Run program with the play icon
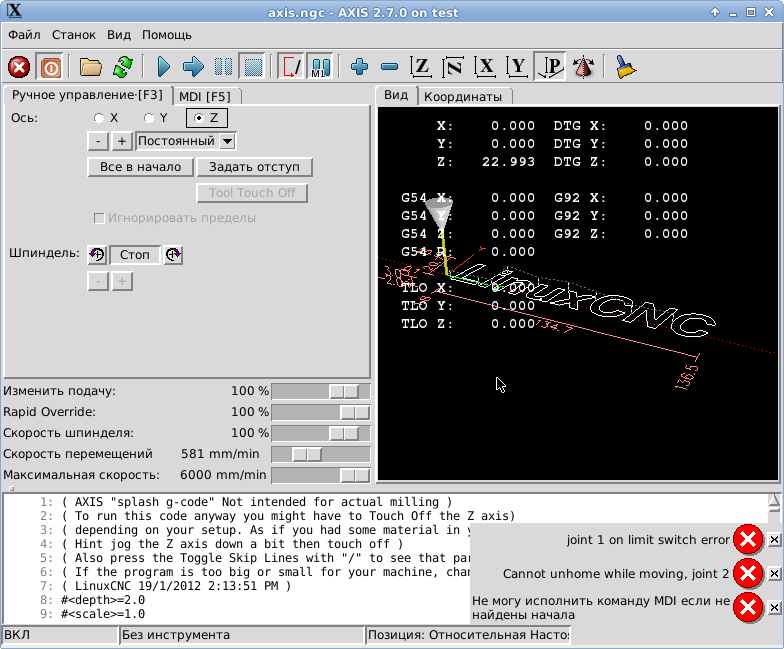Viewport: 784px width, 649px height. coord(164,67)
